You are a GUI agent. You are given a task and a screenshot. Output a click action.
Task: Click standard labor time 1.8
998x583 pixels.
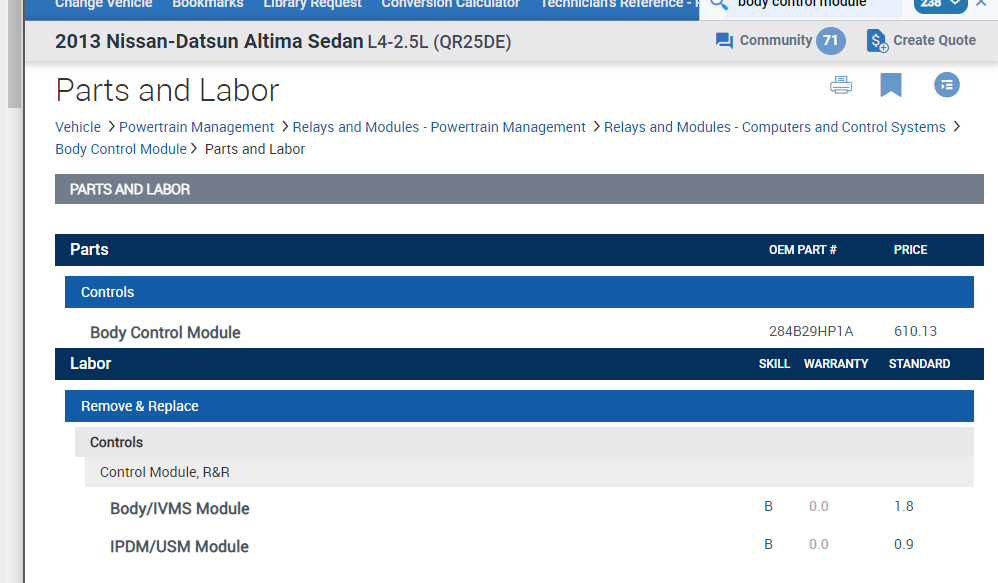click(903, 507)
